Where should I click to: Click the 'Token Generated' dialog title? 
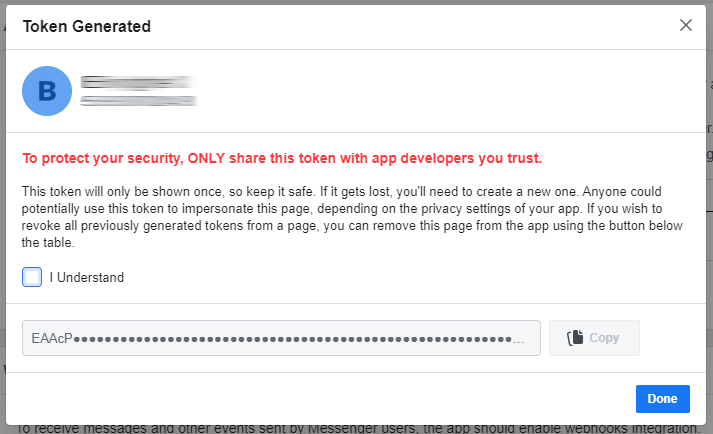click(87, 26)
